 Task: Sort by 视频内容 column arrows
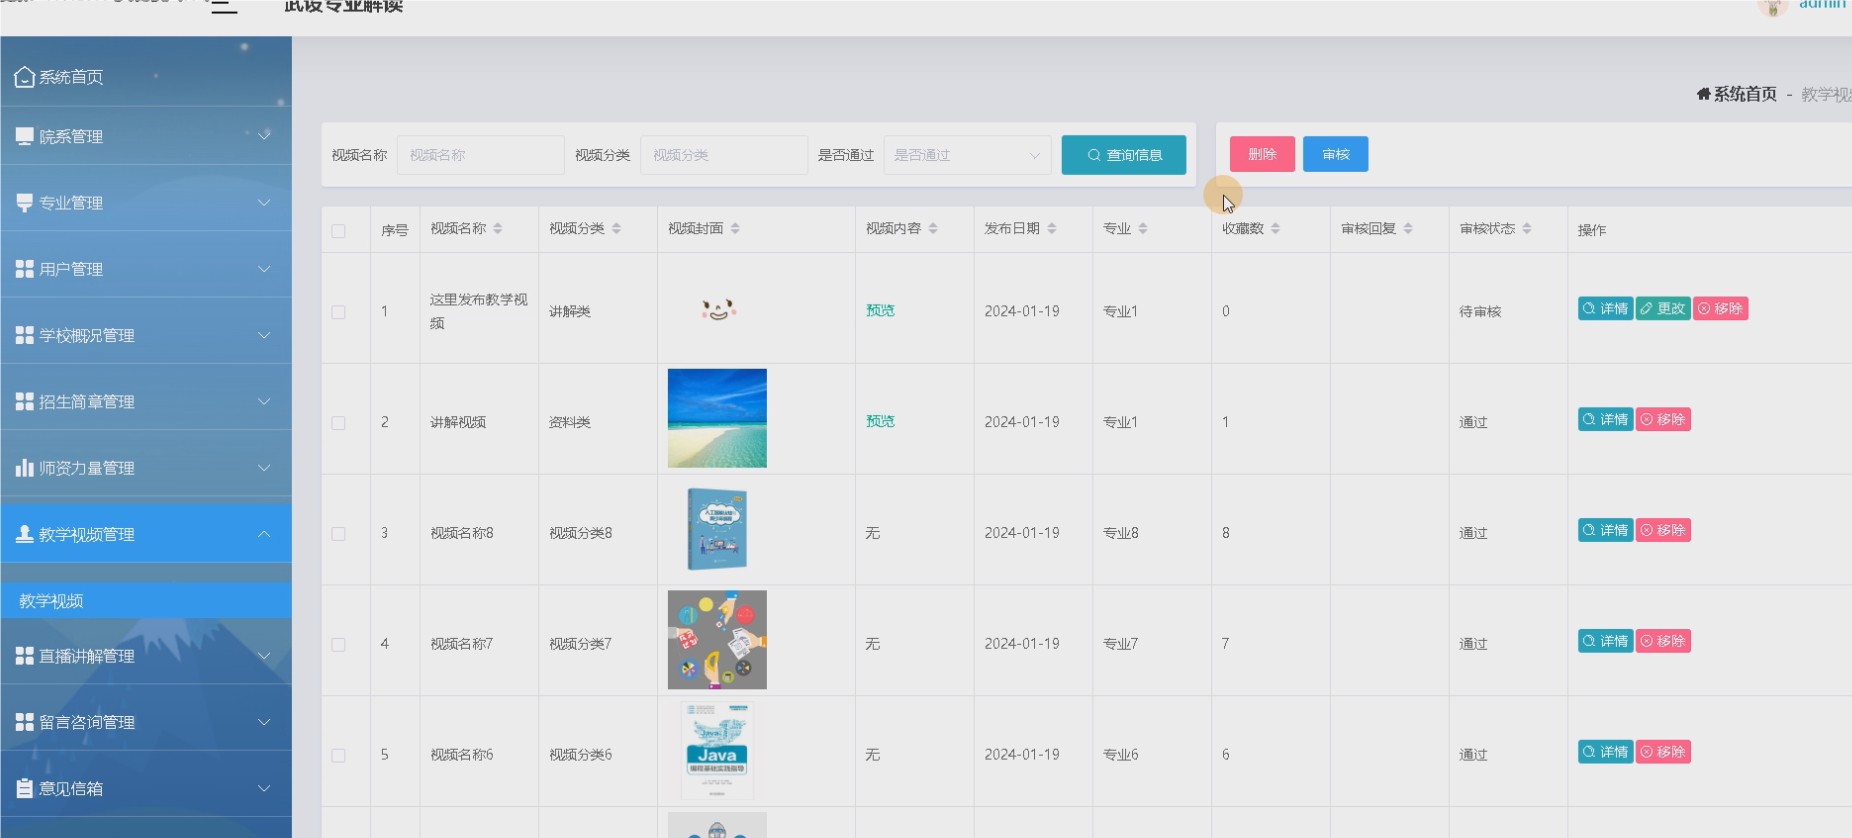pyautogui.click(x=933, y=229)
